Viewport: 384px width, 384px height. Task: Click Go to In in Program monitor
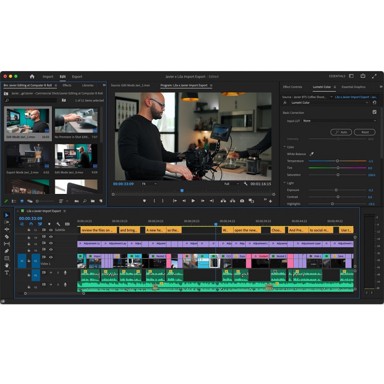coord(174,201)
